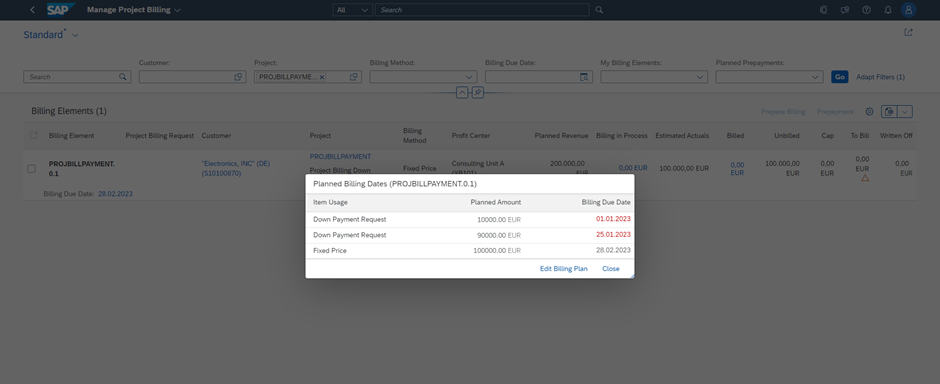The image size is (940, 384).
Task: Click the Profit Center column header
Action: click(x=471, y=135)
